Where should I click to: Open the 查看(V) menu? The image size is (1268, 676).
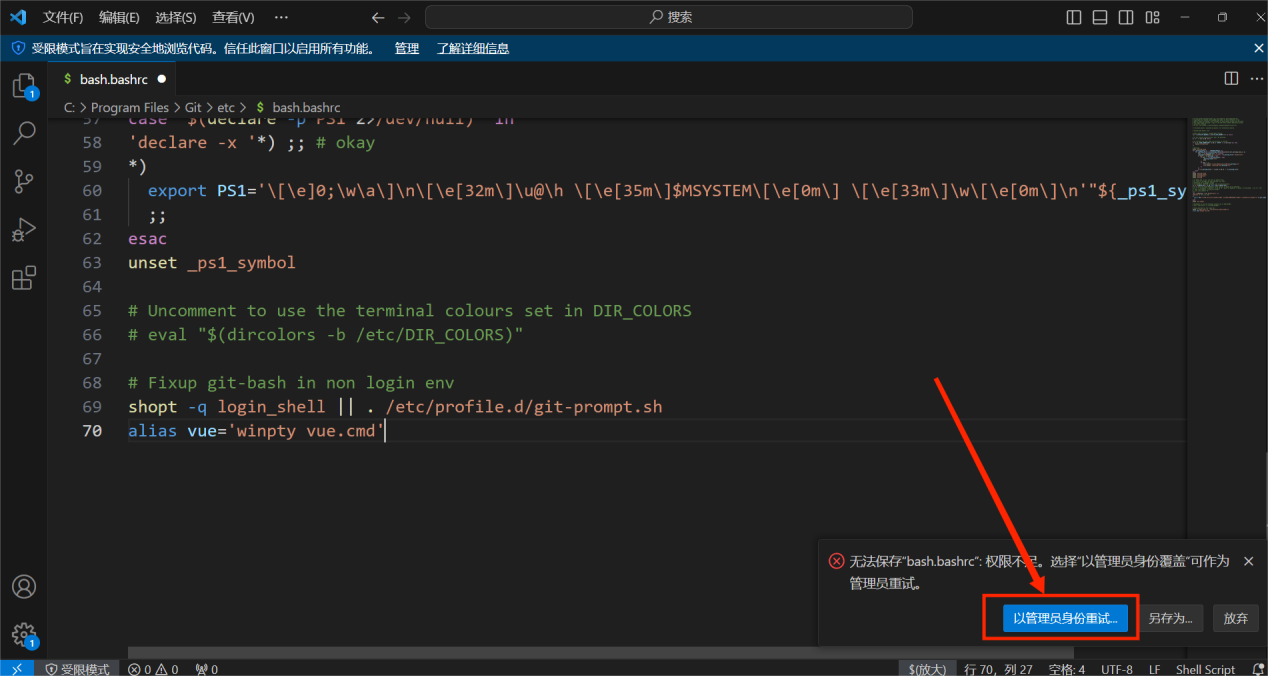coord(233,17)
